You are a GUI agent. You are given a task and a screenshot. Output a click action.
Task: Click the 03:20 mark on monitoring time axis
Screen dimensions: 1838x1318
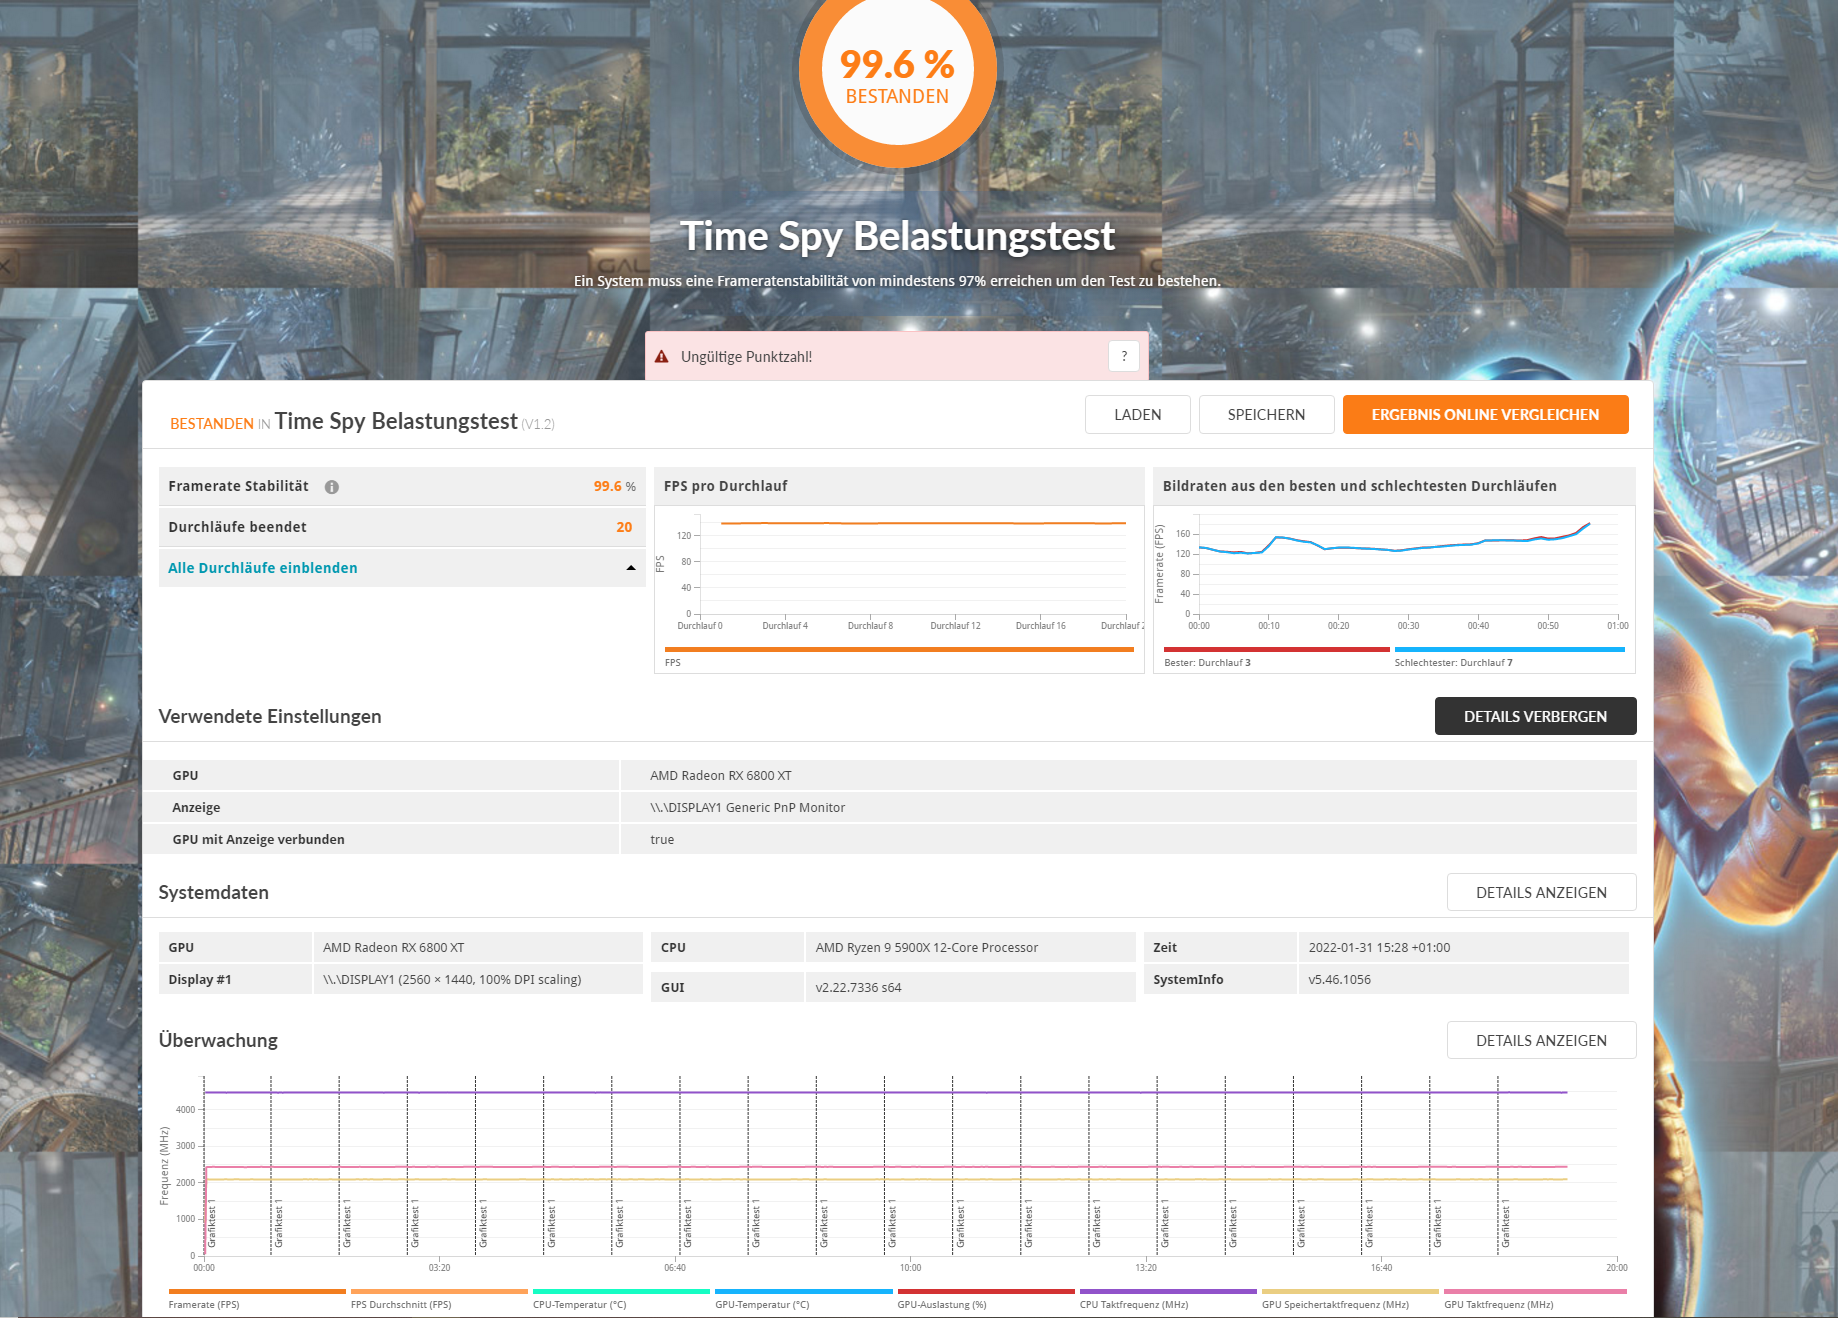pyautogui.click(x=439, y=1268)
